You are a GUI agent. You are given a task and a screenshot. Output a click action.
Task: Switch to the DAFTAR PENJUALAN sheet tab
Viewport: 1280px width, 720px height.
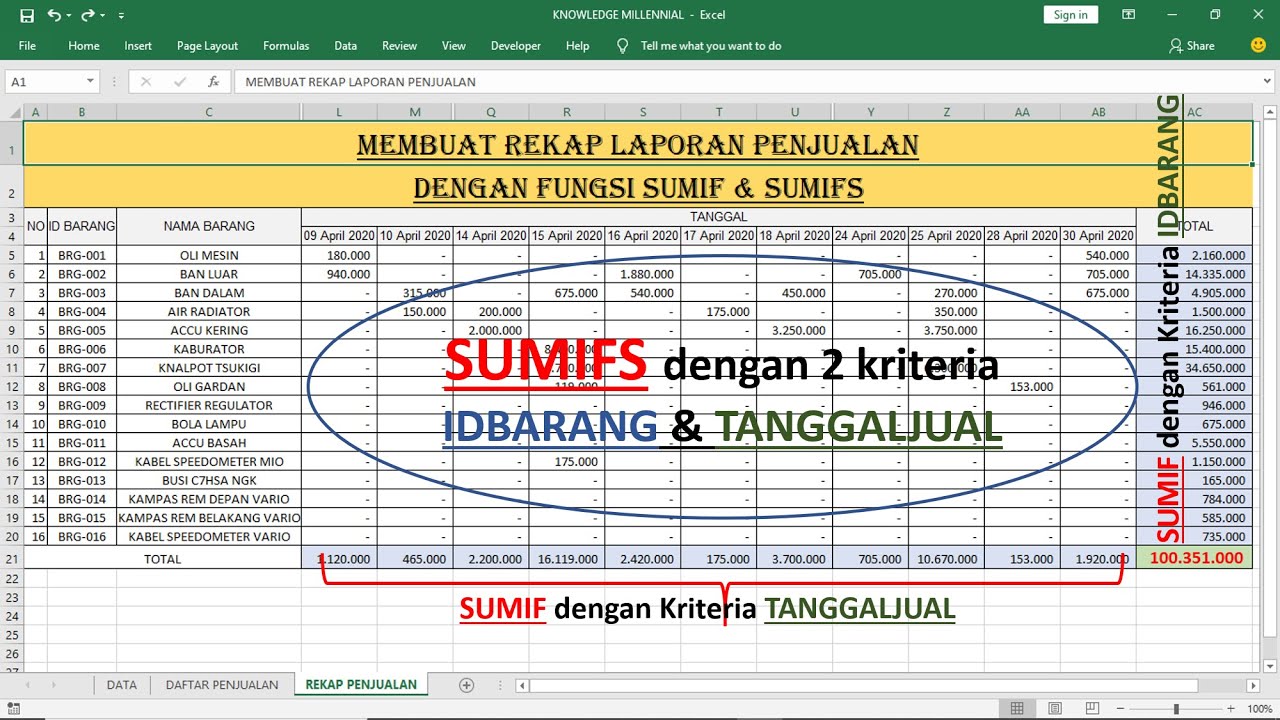point(222,685)
